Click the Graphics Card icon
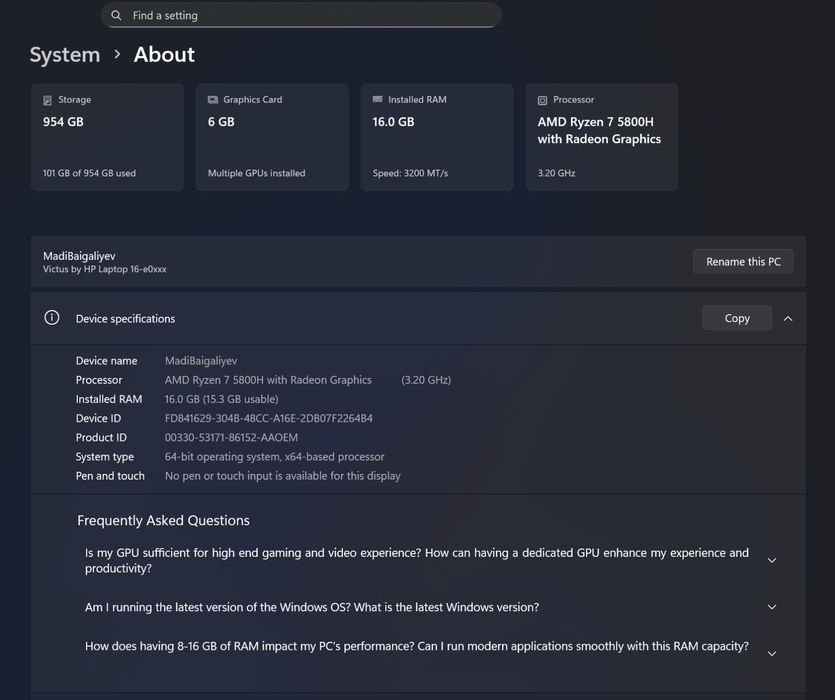Image resolution: width=835 pixels, height=700 pixels. click(x=213, y=100)
